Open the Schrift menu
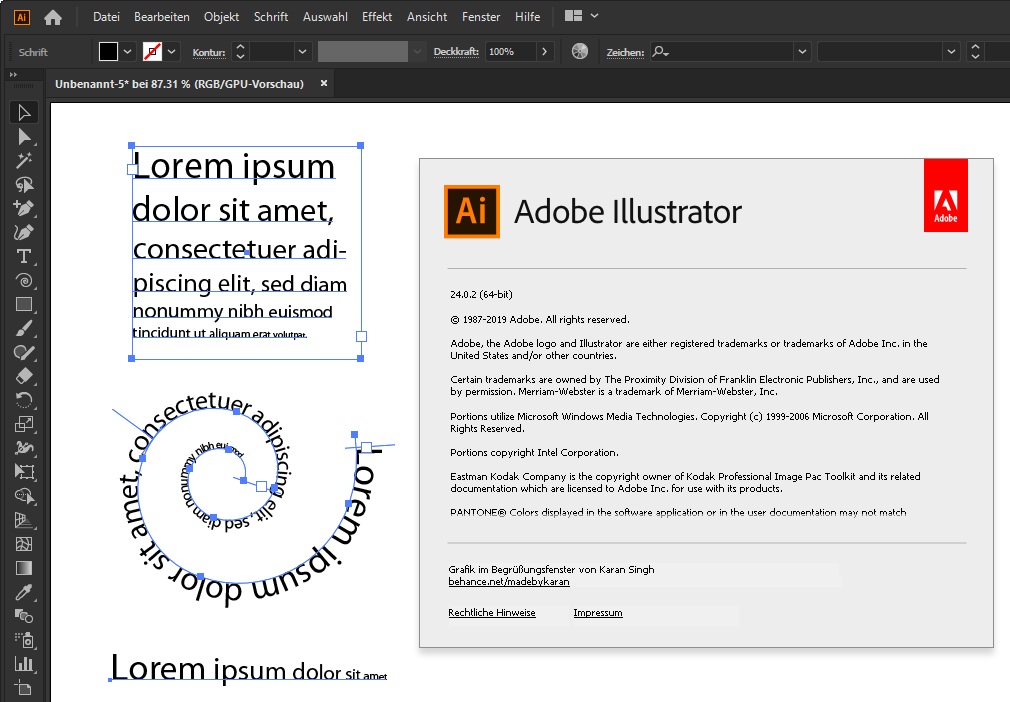The height and width of the screenshot is (702, 1010). (271, 17)
